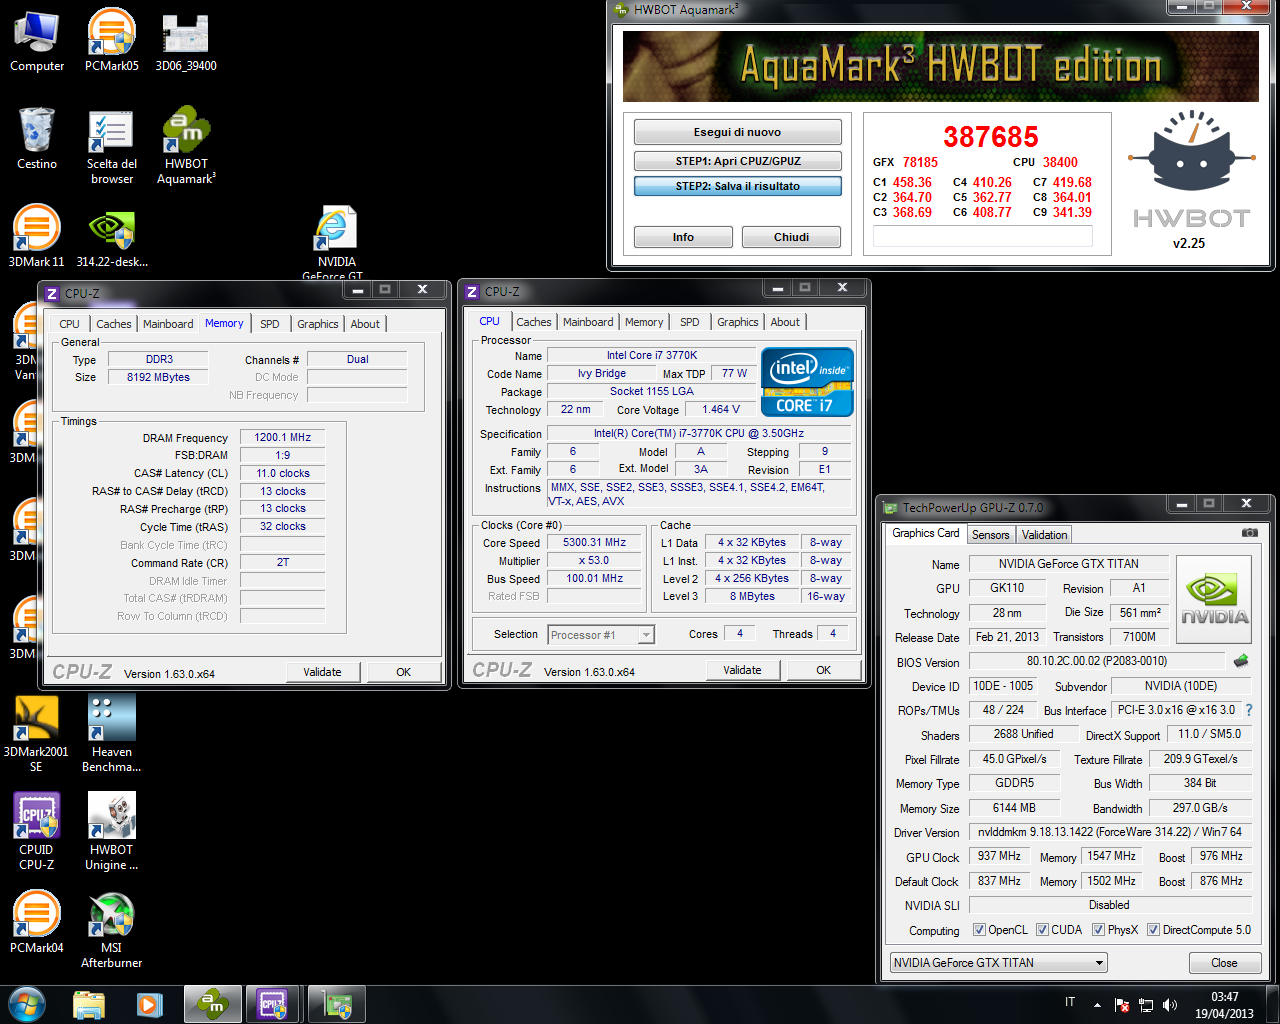Switch to Caches tab in right CPU-Z
1280x1024 pixels.
pos(534,322)
